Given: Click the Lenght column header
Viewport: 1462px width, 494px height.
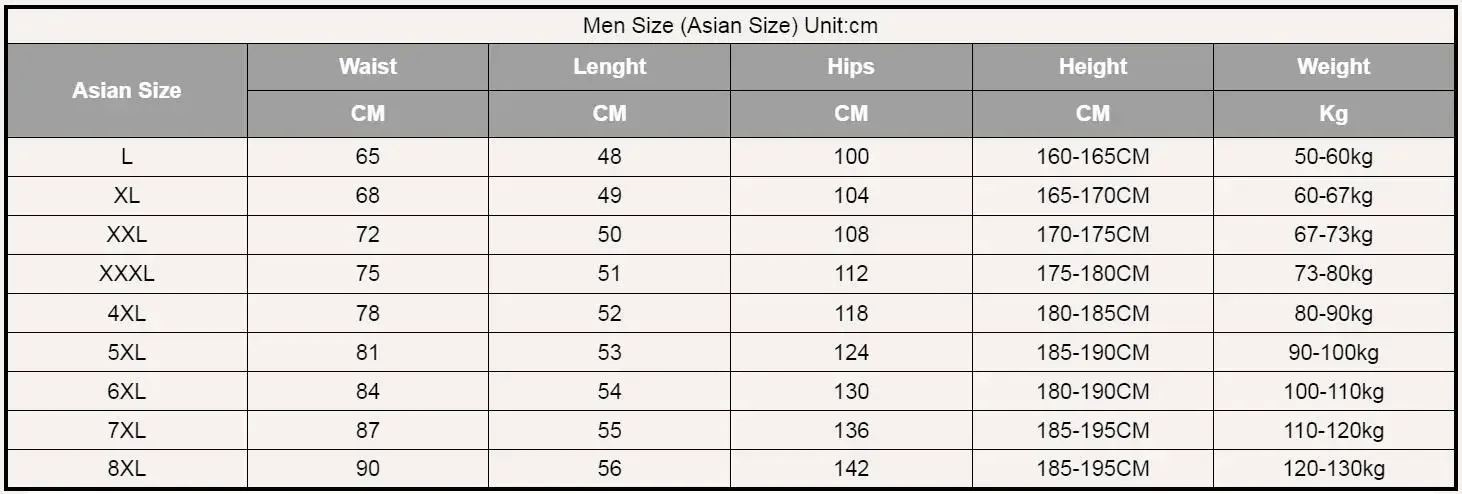Looking at the screenshot, I should 609,67.
